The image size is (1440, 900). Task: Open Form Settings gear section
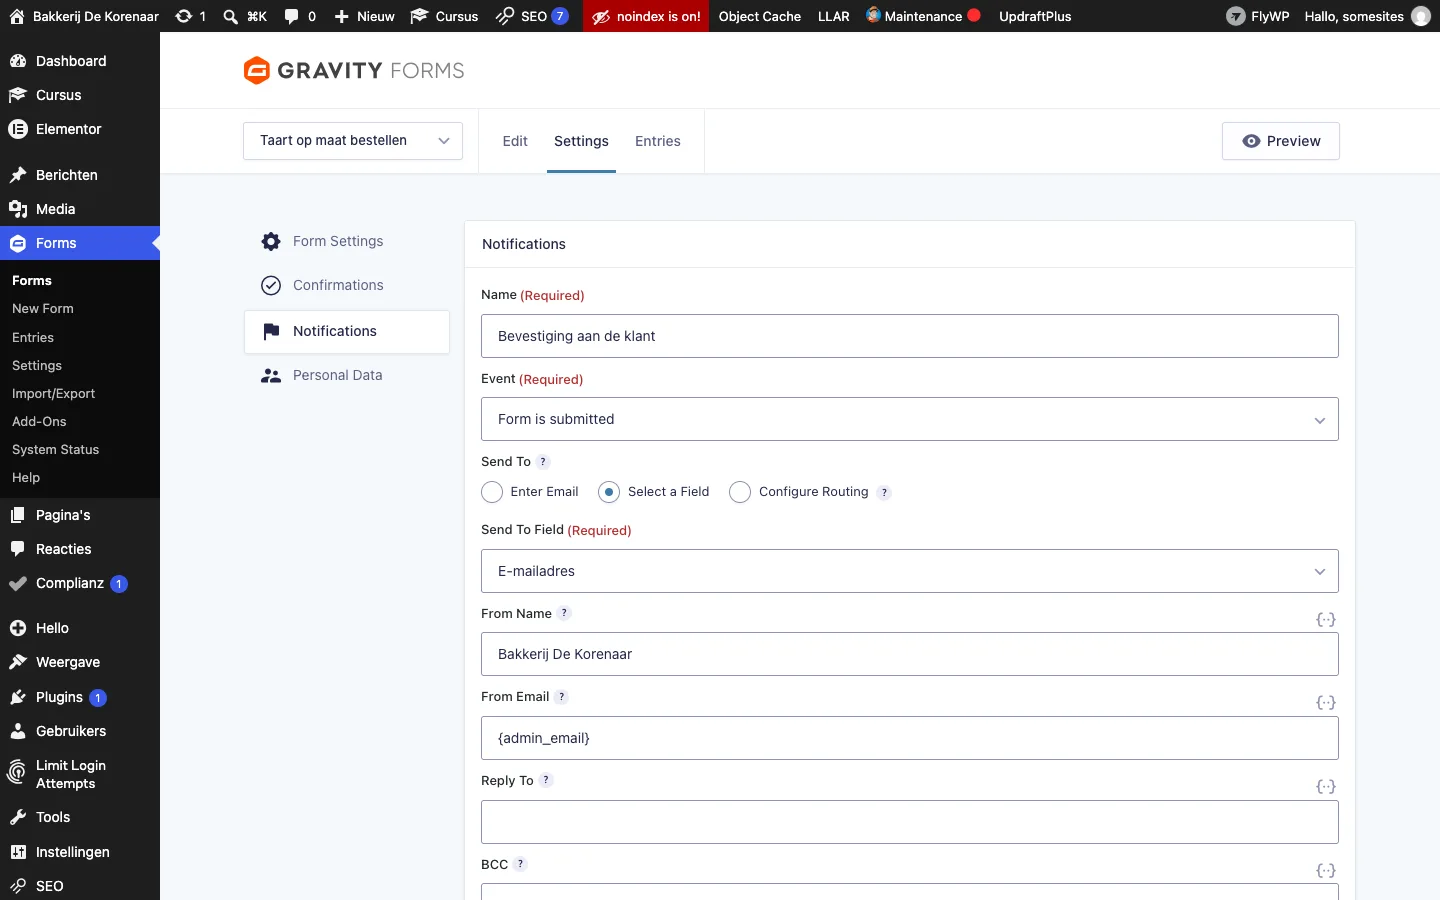point(347,241)
